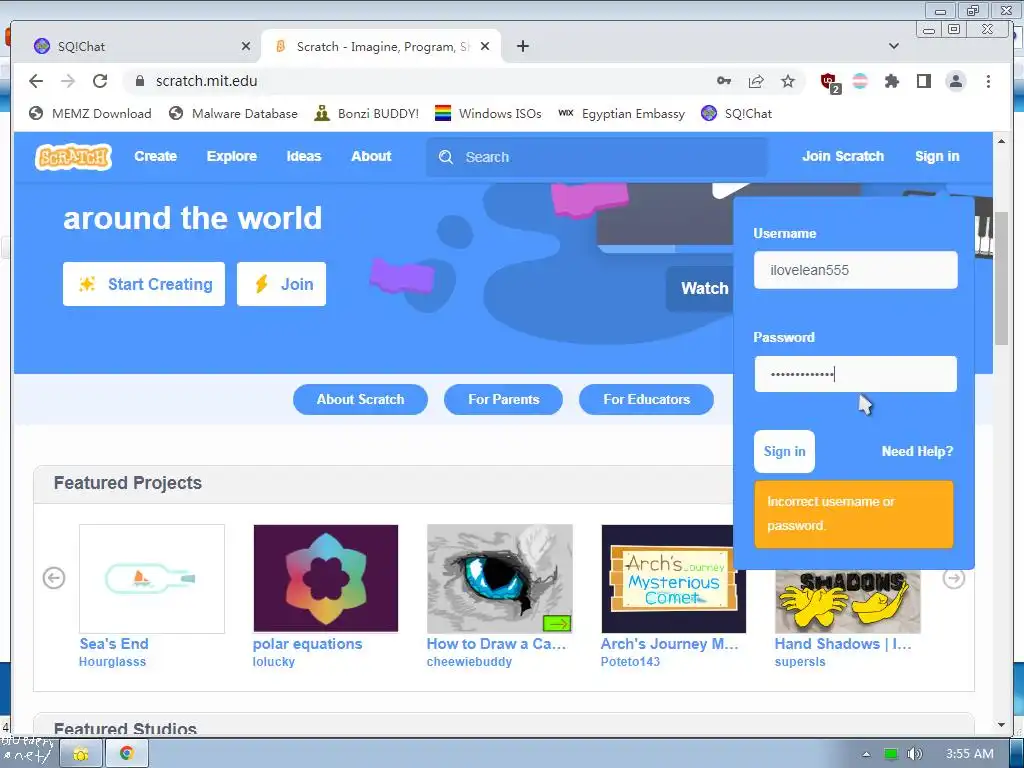Click the Start Creating button
This screenshot has width=1024, height=768.
[144, 284]
